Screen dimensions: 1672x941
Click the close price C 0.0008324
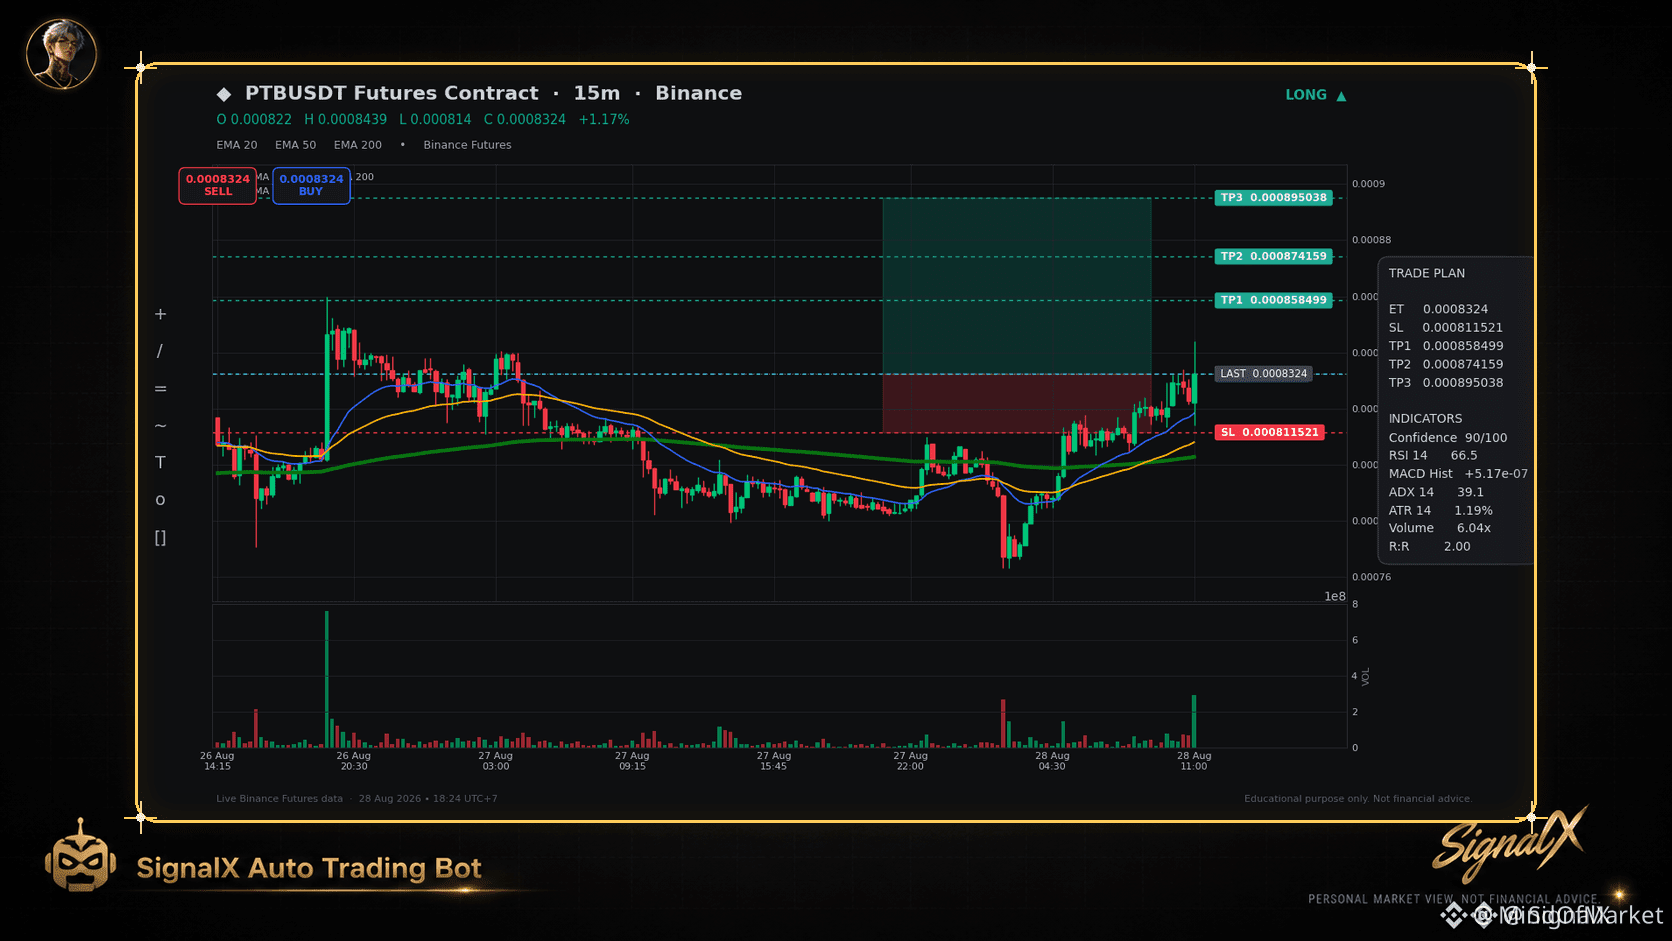click(525, 119)
